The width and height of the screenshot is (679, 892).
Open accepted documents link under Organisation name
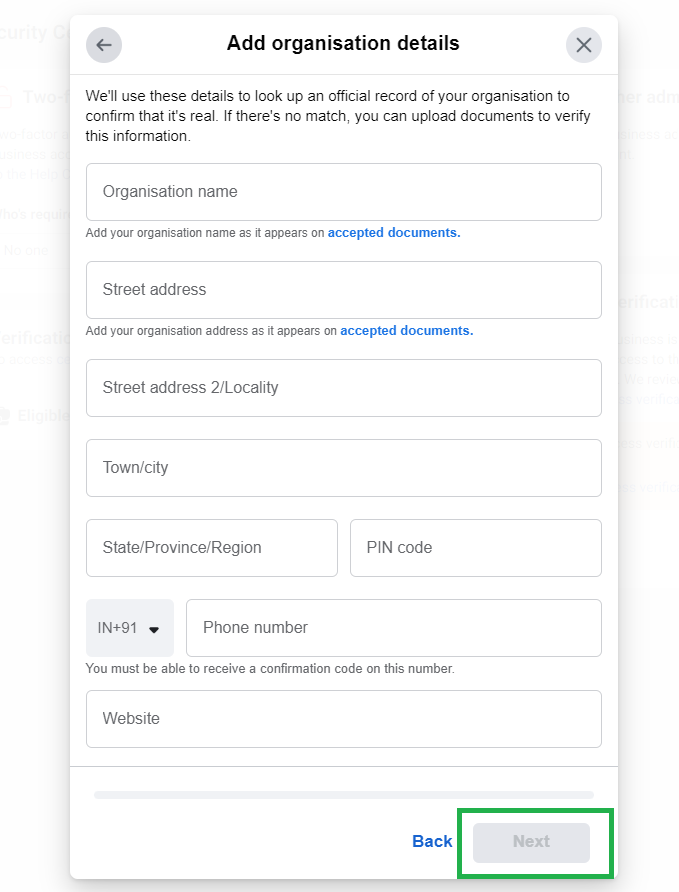click(394, 233)
